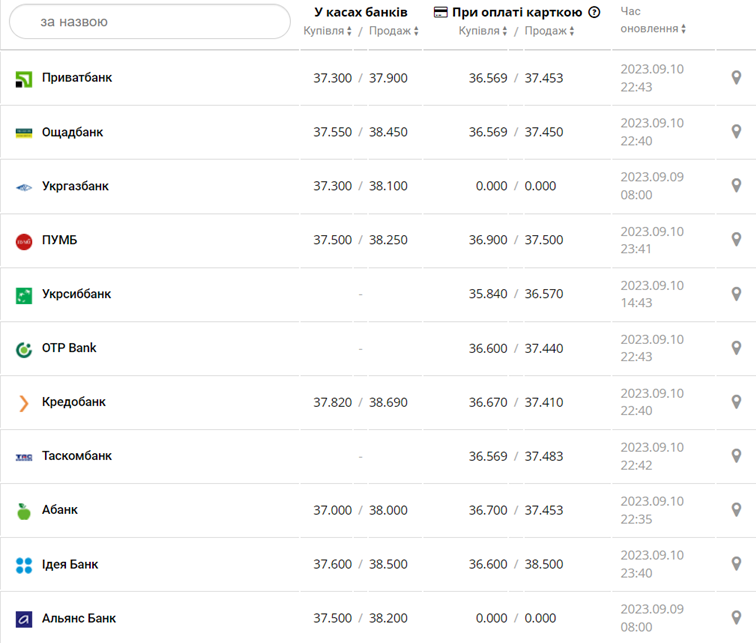Click the bank name search field
Image resolution: width=756 pixels, height=643 pixels.
pyautogui.click(x=150, y=21)
